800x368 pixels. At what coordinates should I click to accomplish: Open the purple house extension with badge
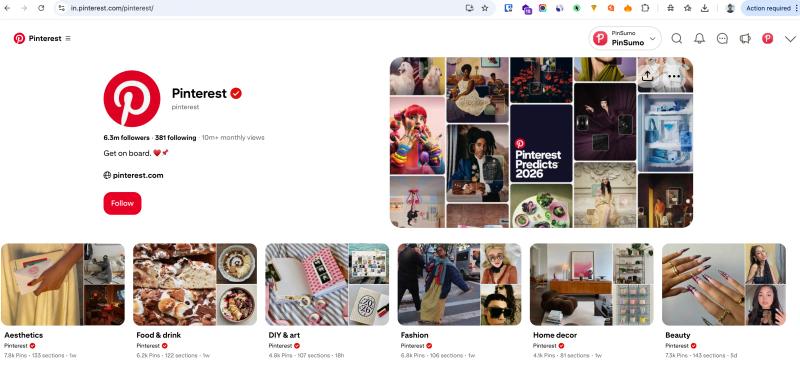click(x=526, y=9)
